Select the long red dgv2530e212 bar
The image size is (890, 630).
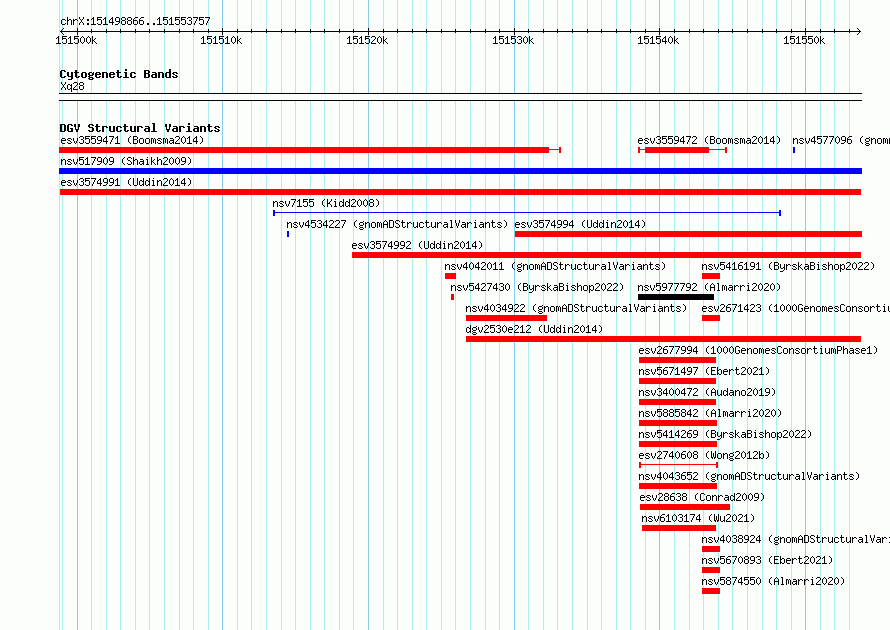tap(664, 339)
